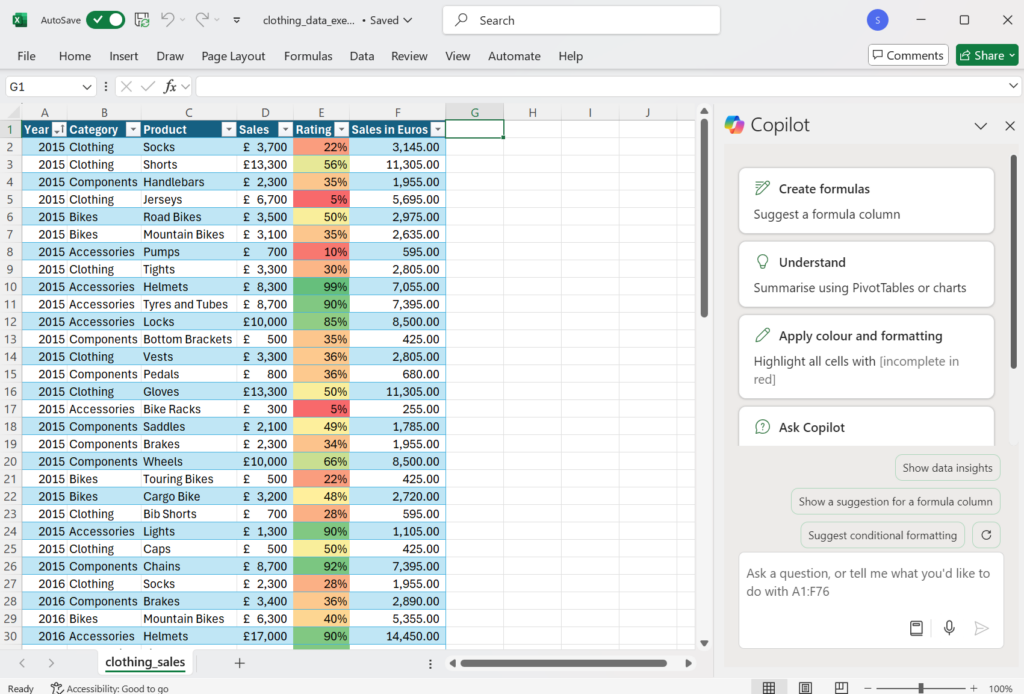1024x694 pixels.
Task: Add a new sheet with plus icon
Action: 239,663
